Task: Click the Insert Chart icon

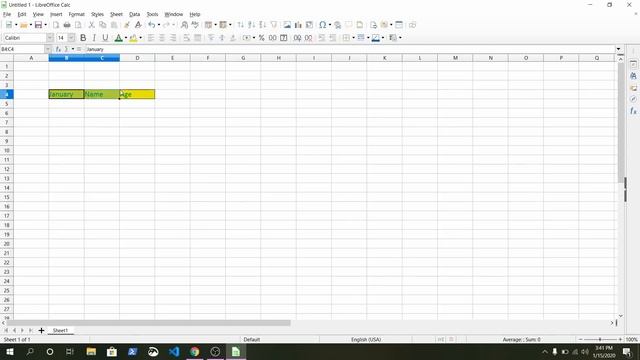Action: (x=298, y=25)
